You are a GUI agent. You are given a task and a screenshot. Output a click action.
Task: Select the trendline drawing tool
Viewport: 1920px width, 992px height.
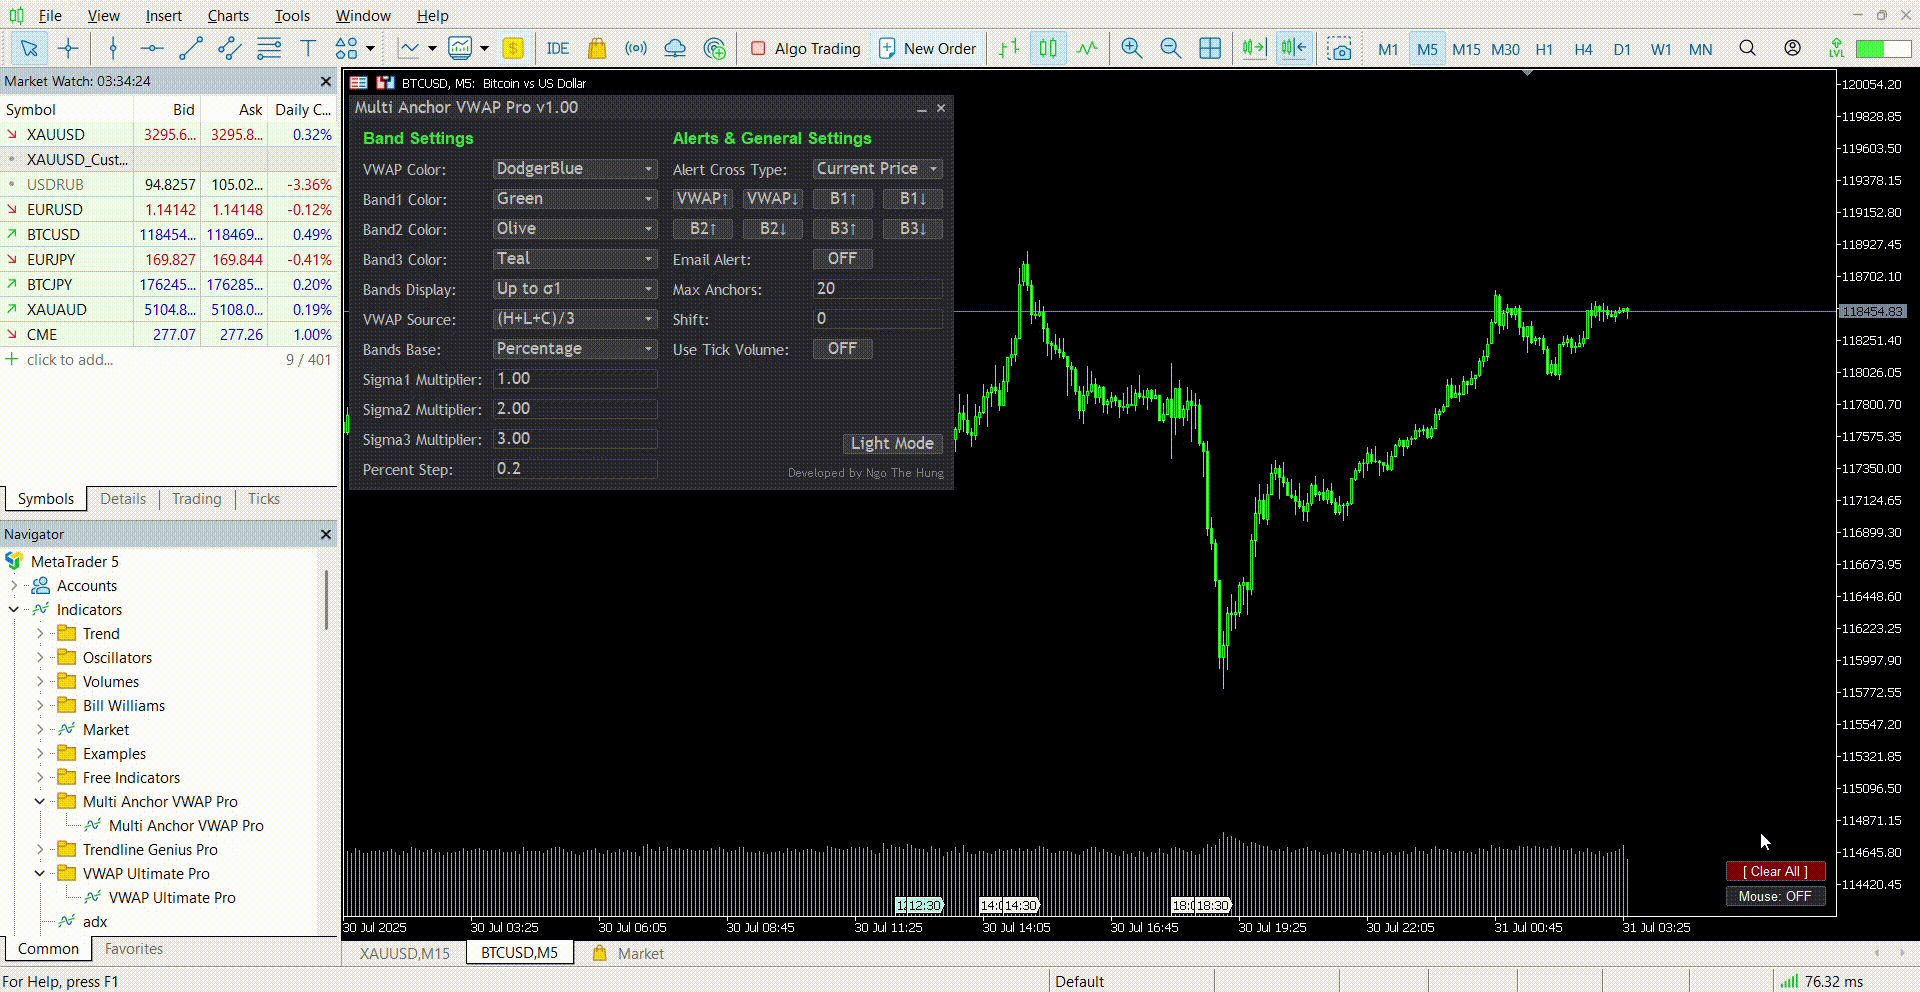[190, 48]
